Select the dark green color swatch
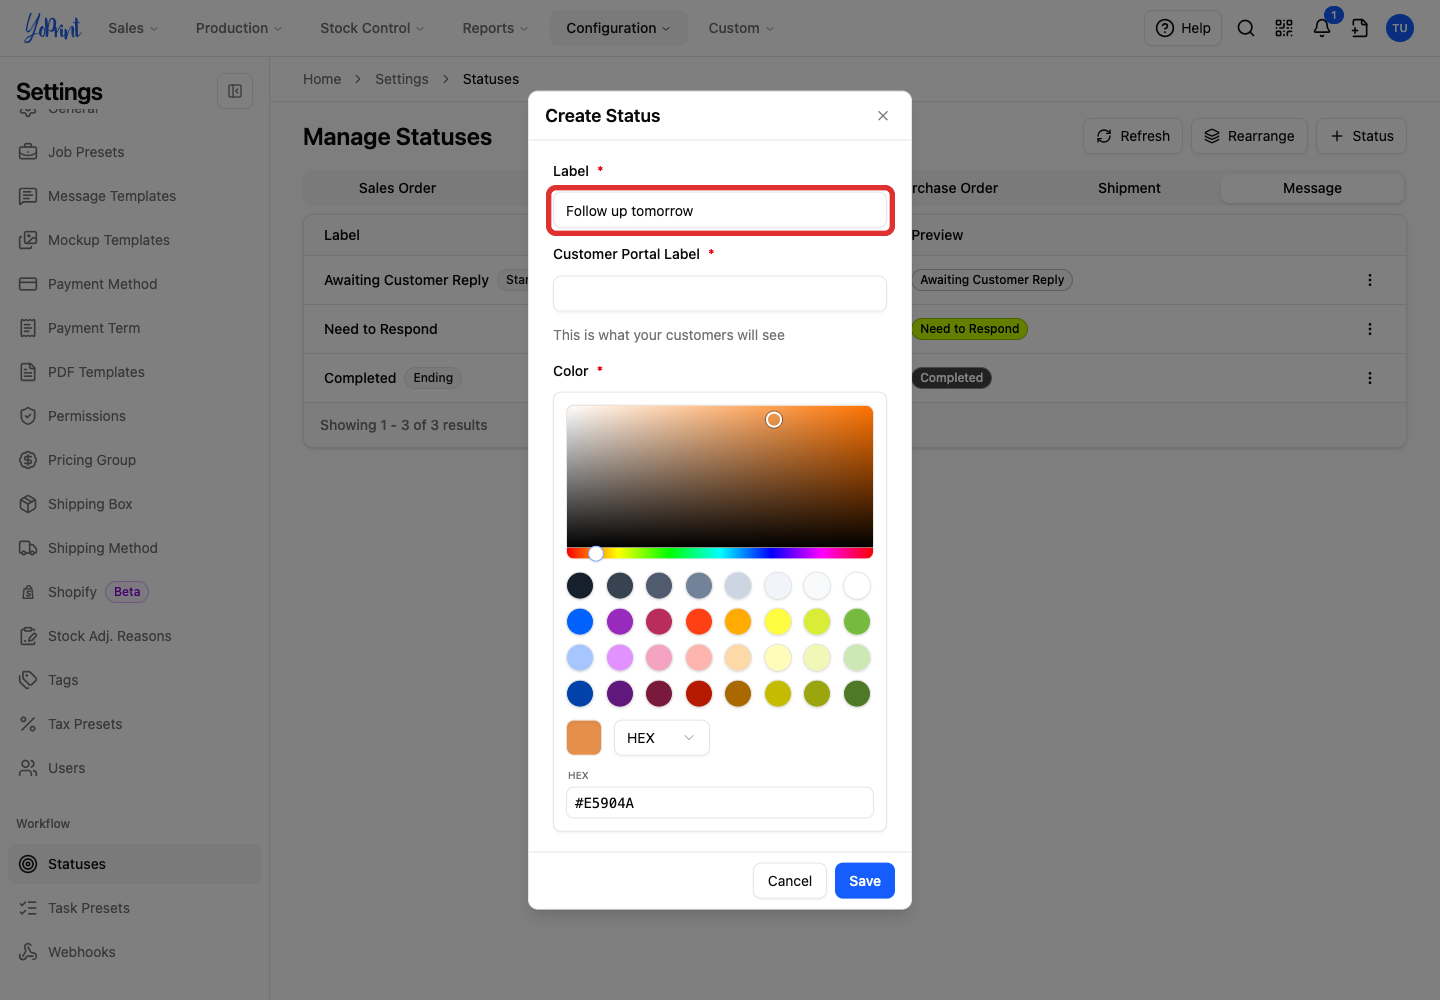This screenshot has height=1000, width=1440. click(857, 694)
